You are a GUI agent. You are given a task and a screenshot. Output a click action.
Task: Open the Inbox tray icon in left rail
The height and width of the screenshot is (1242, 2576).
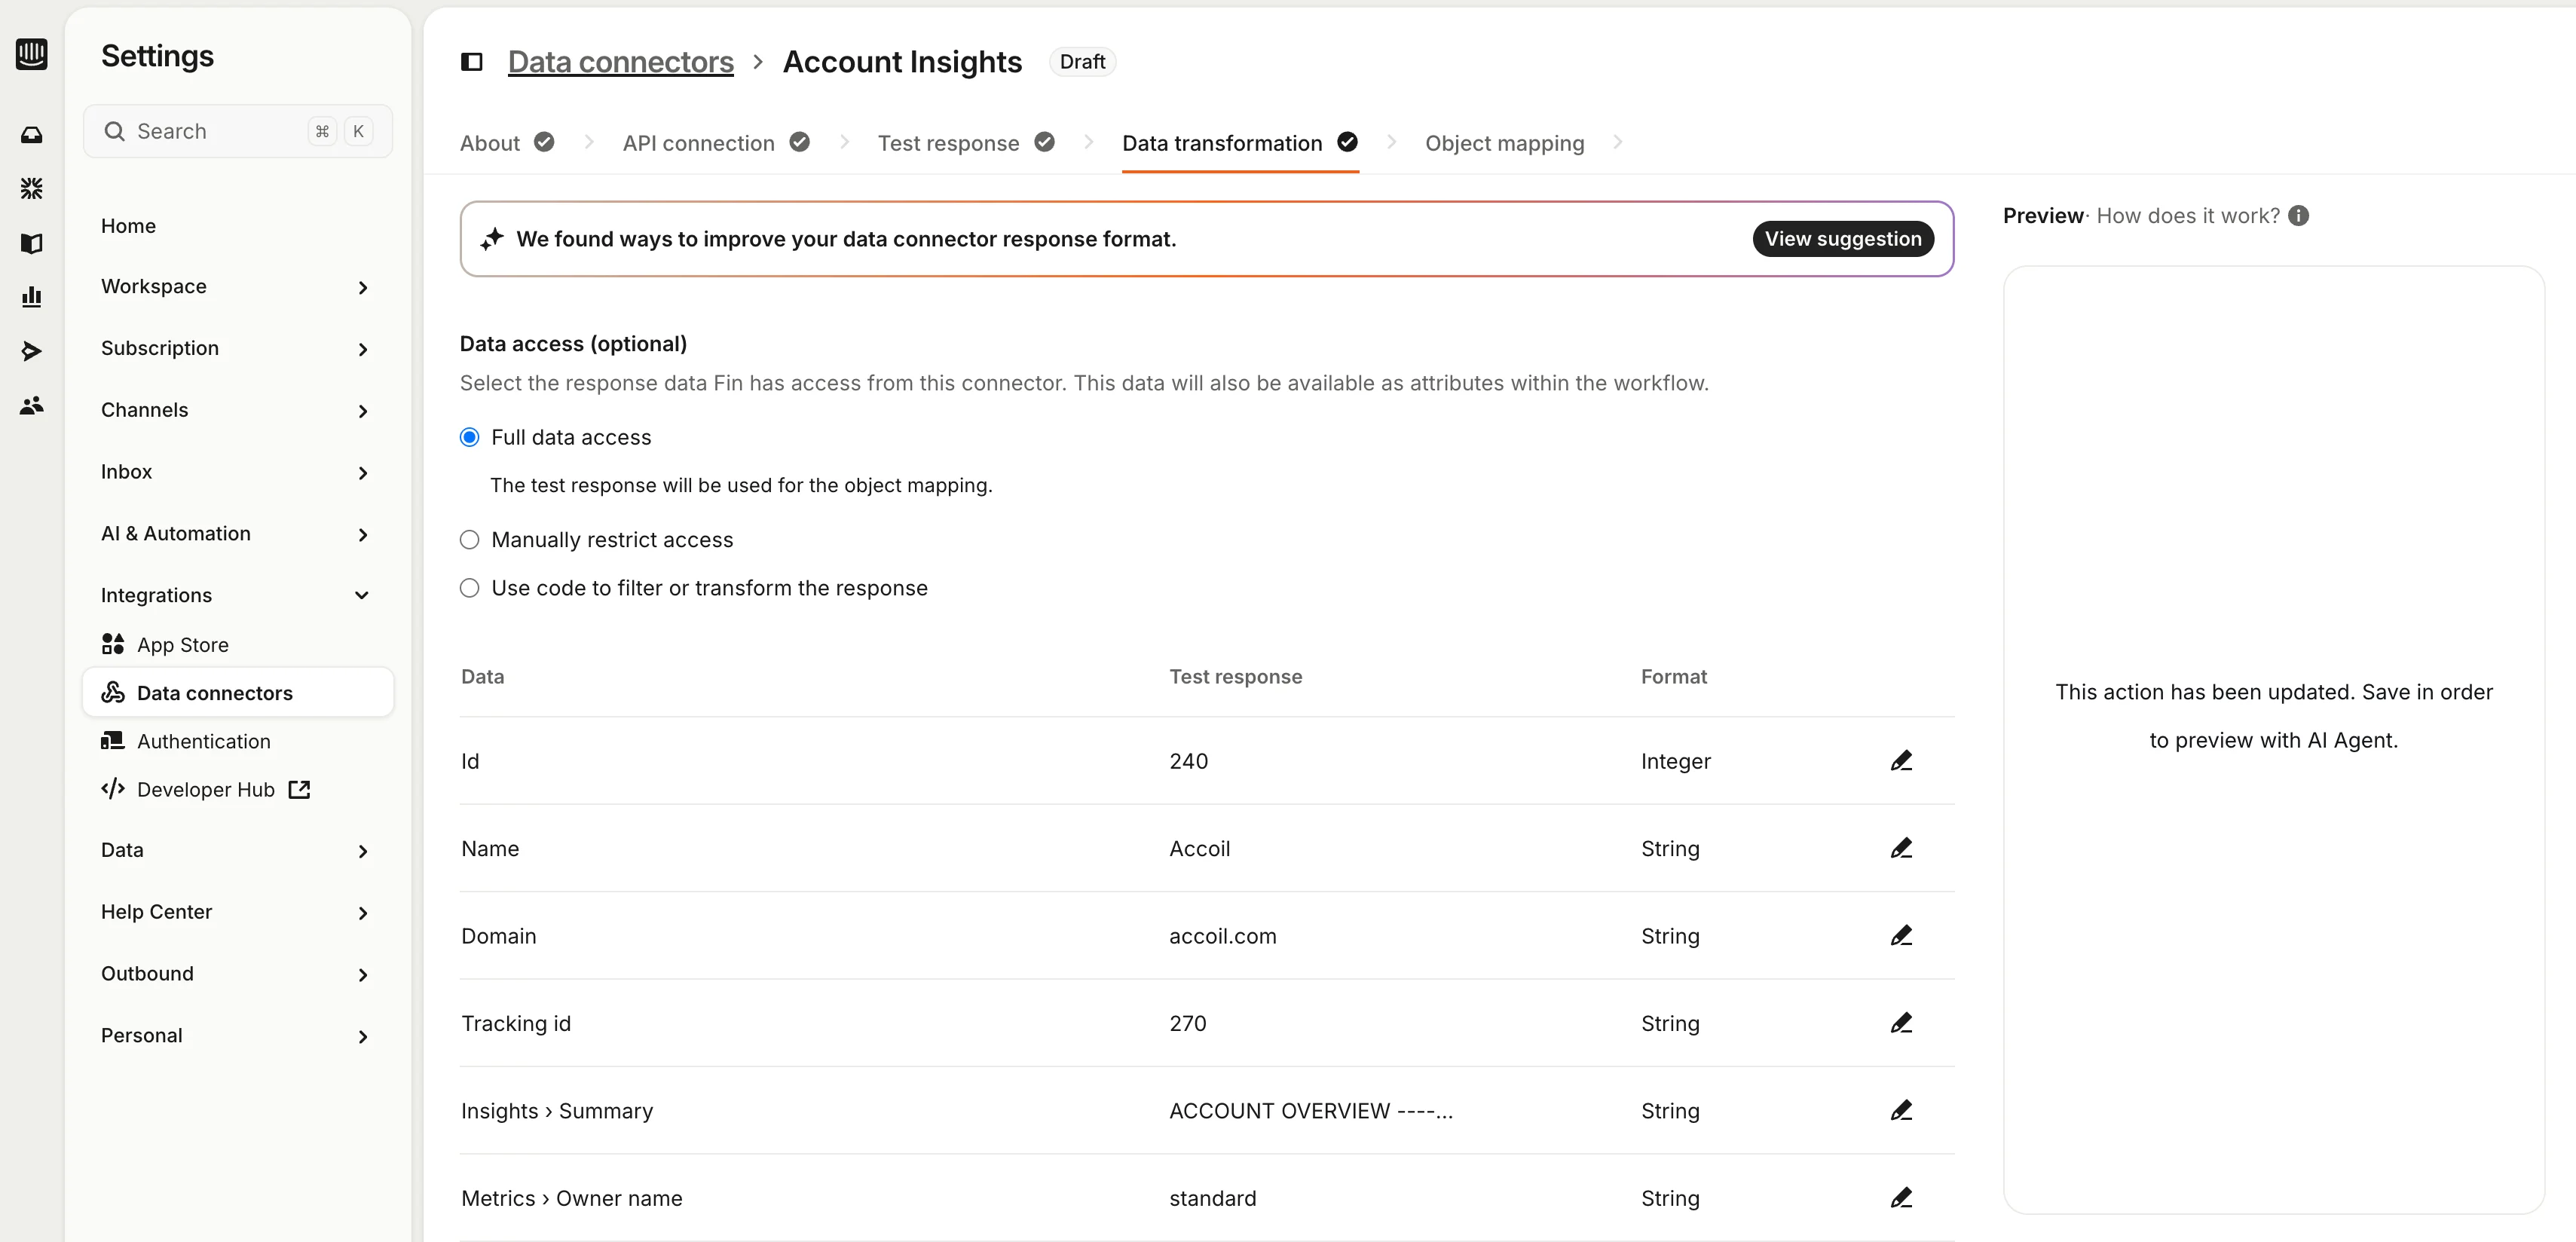click(x=32, y=133)
